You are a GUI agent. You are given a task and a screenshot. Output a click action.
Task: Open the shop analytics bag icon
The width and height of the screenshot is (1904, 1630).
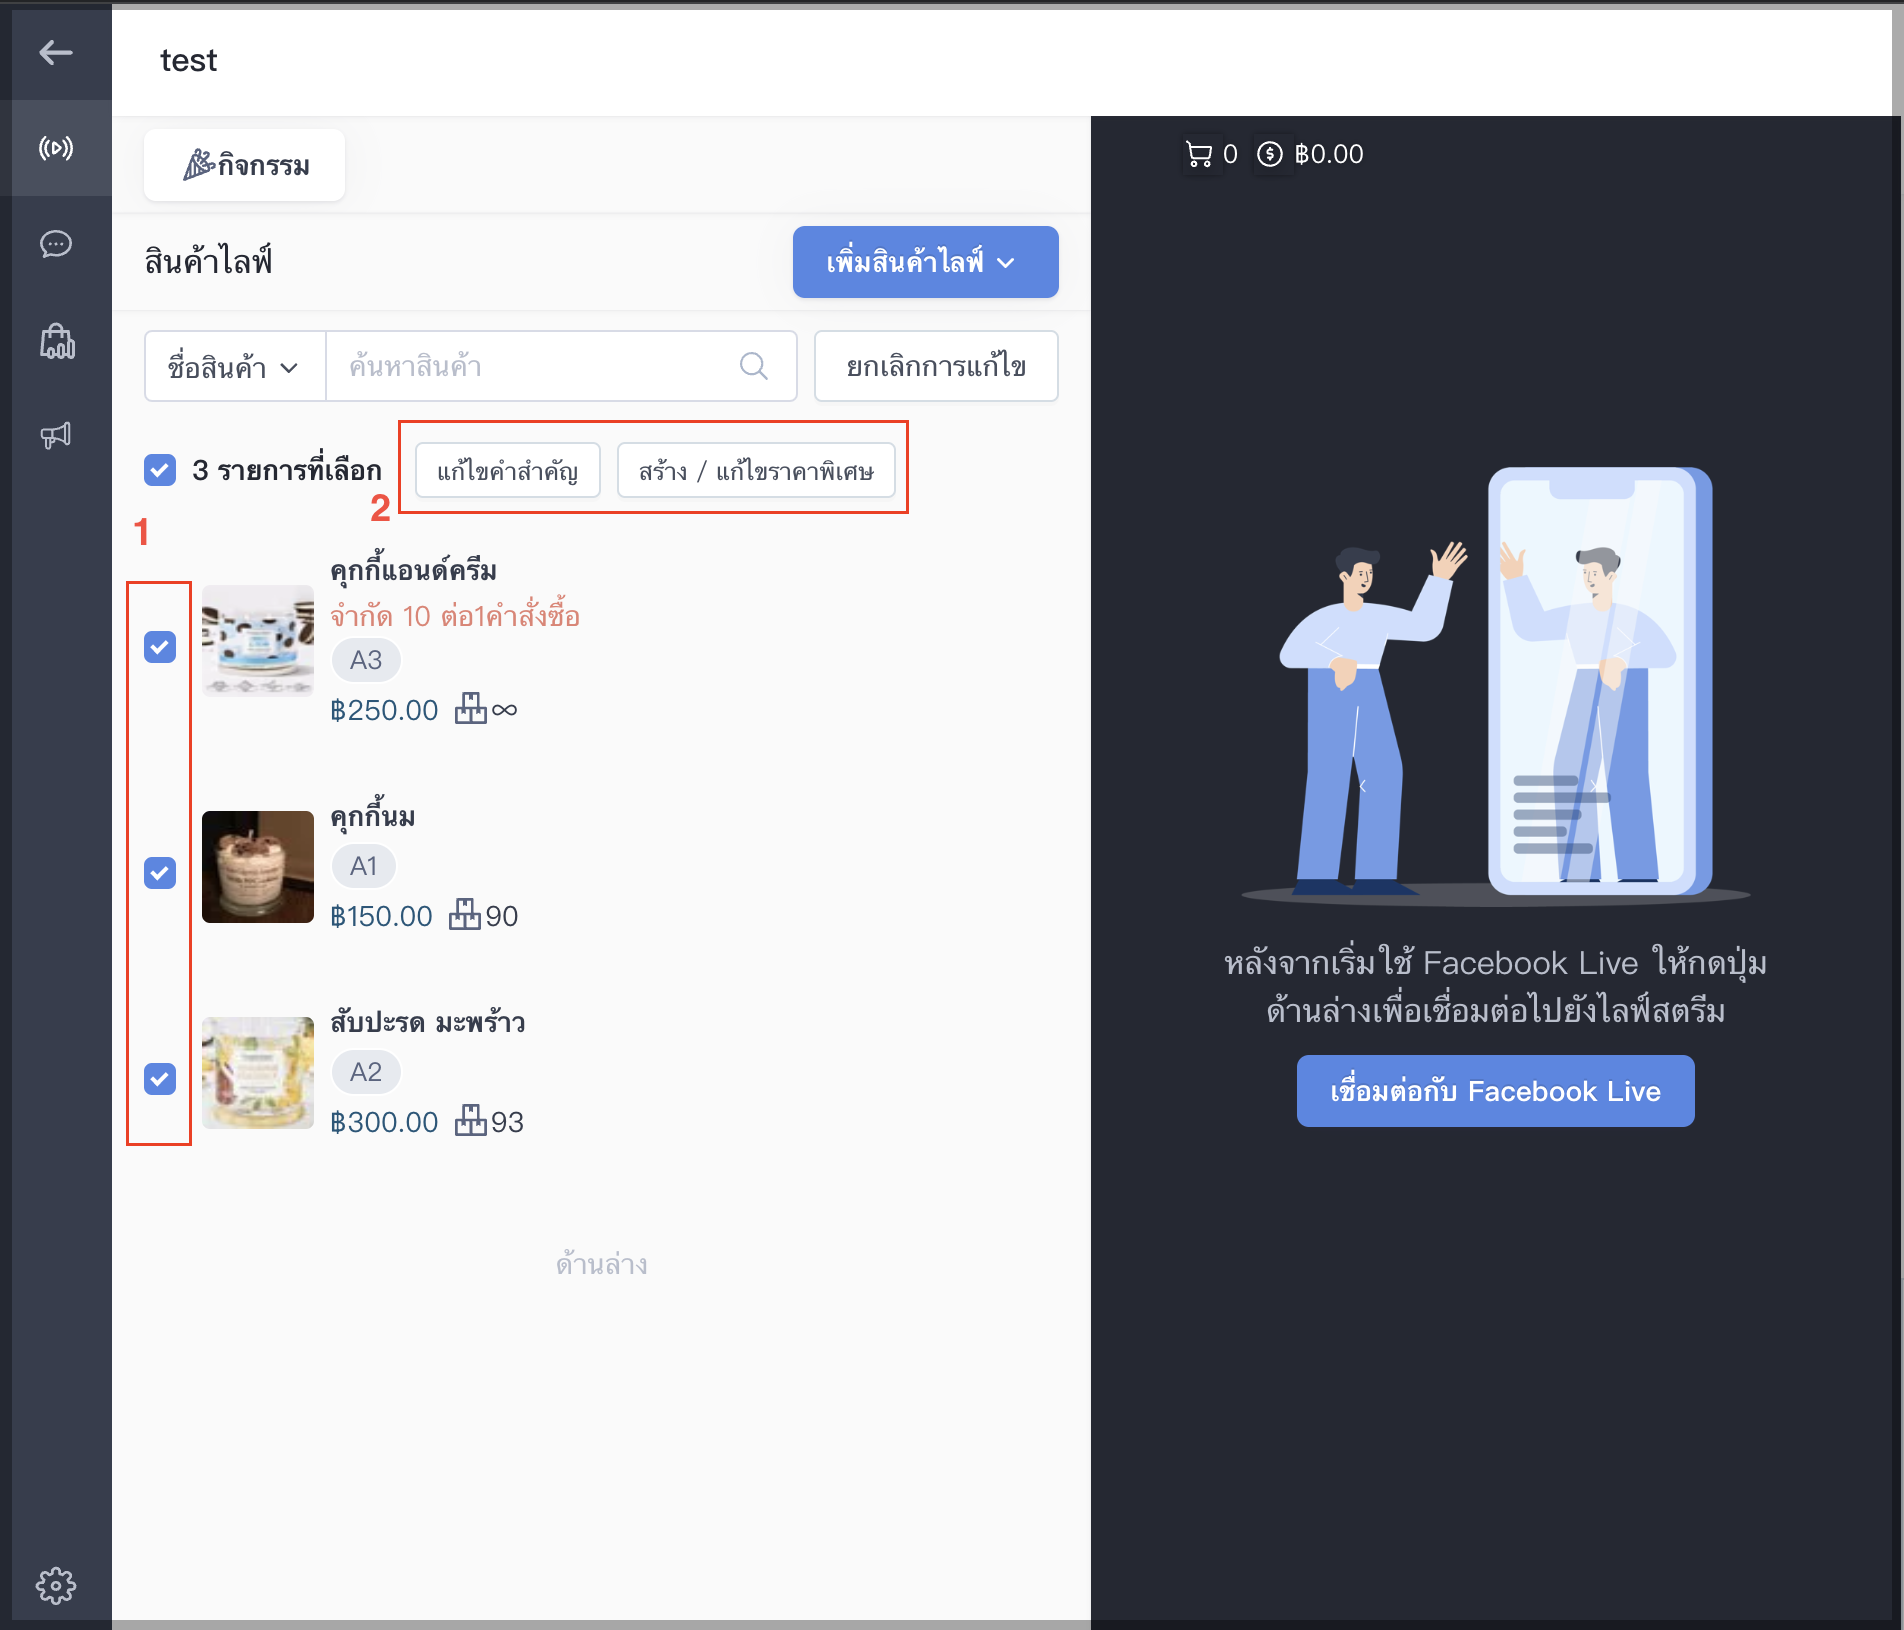click(x=57, y=341)
